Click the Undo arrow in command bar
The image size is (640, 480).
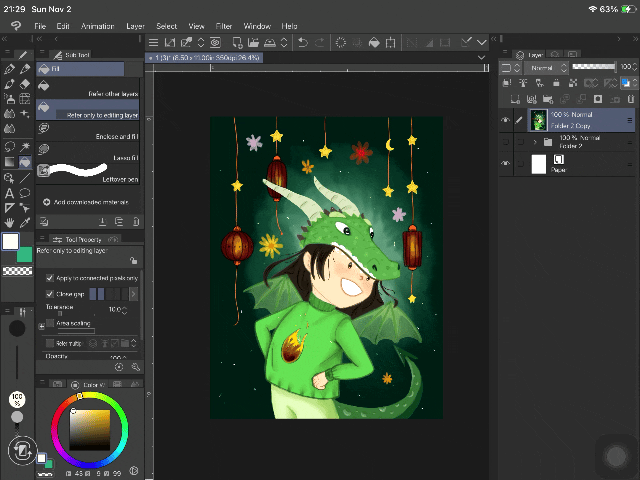[x=302, y=42]
